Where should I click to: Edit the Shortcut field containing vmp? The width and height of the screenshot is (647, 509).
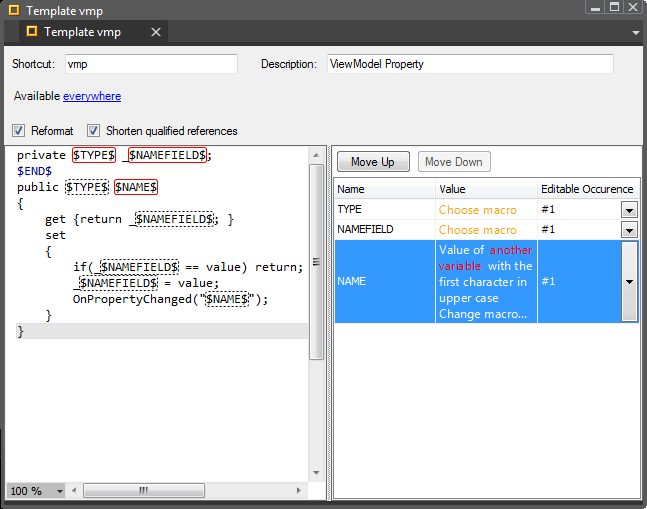[x=151, y=64]
